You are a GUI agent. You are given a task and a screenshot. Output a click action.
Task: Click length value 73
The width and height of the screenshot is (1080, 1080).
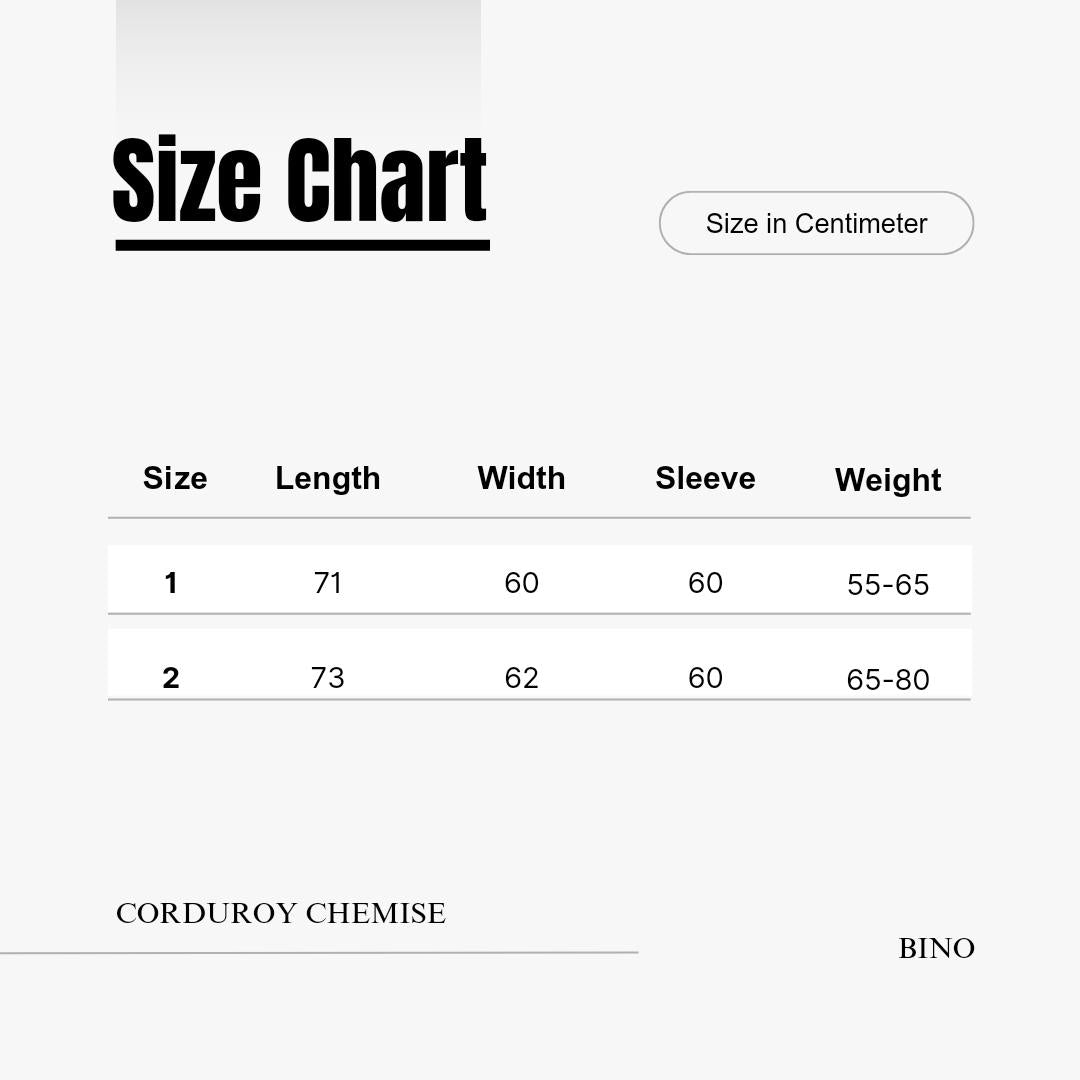(x=328, y=678)
